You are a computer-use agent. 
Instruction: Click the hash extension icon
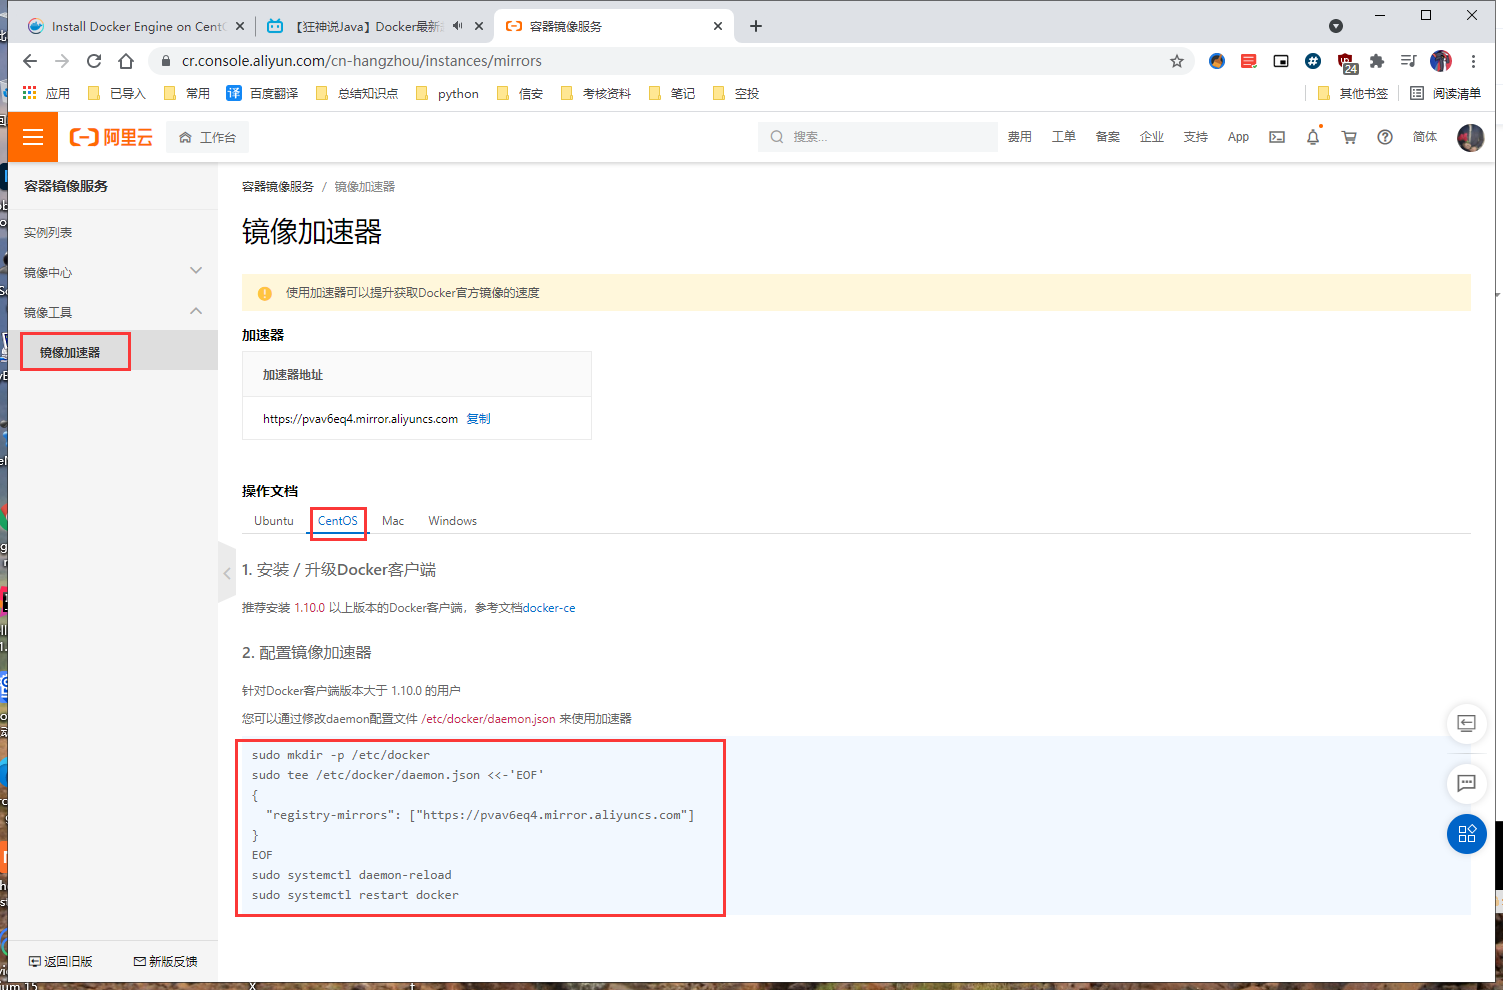coord(1313,61)
